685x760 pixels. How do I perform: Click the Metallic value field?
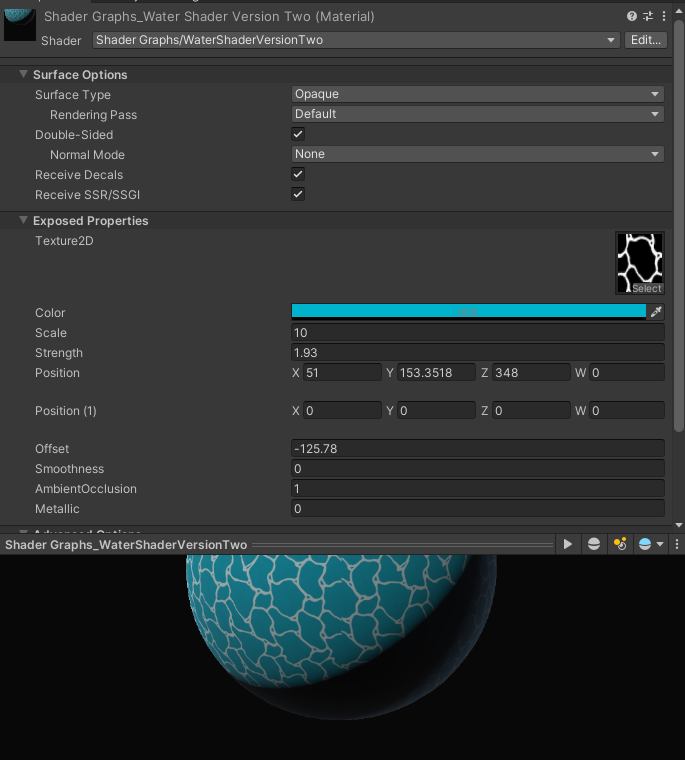[x=478, y=508]
